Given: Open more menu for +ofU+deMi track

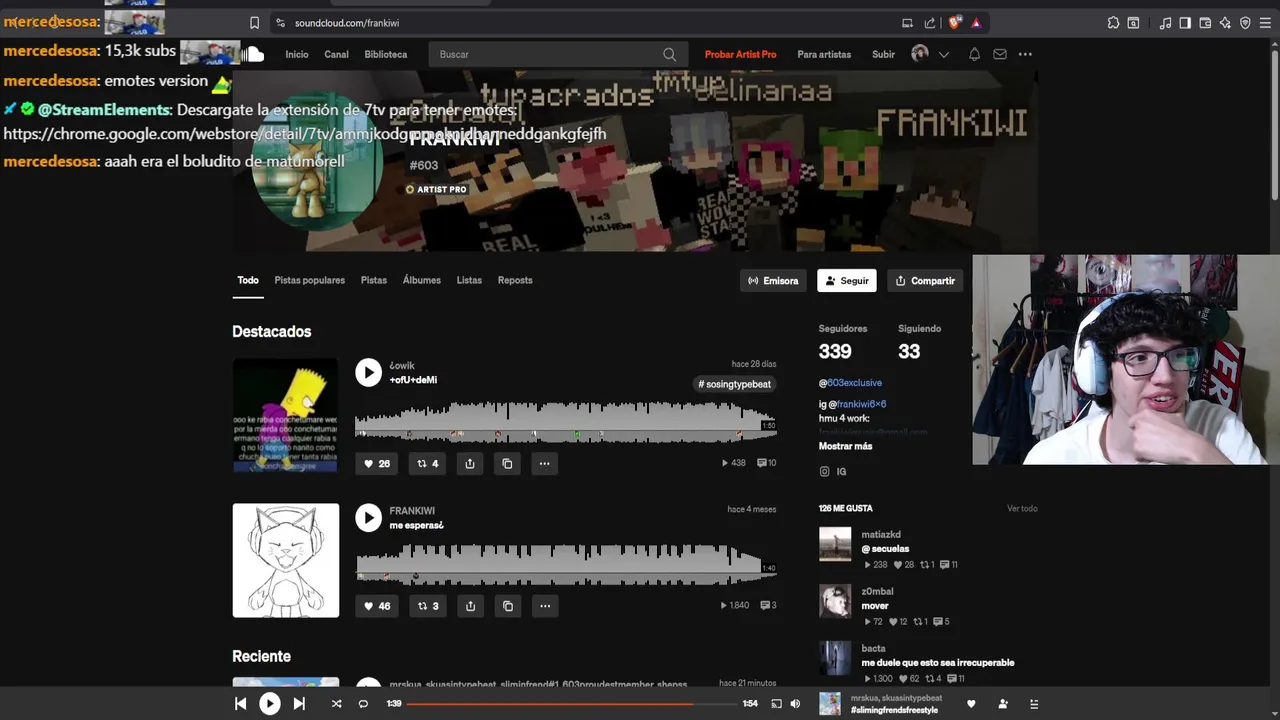Looking at the screenshot, I should (544, 463).
